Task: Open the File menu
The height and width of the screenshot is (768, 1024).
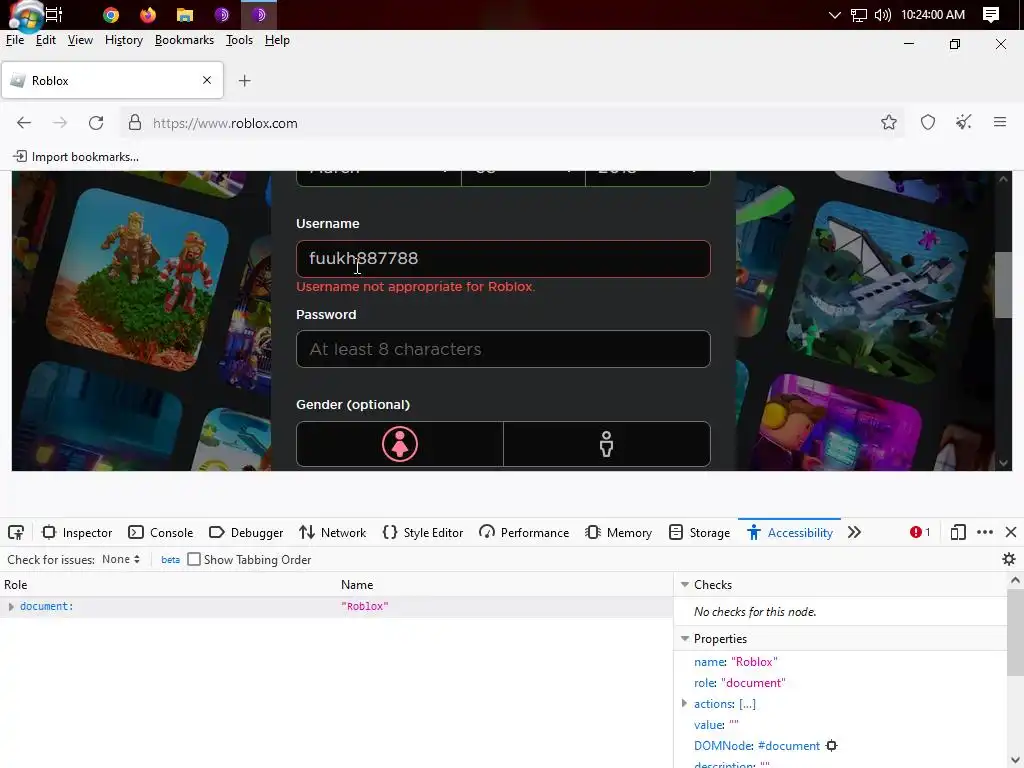Action: (x=15, y=40)
